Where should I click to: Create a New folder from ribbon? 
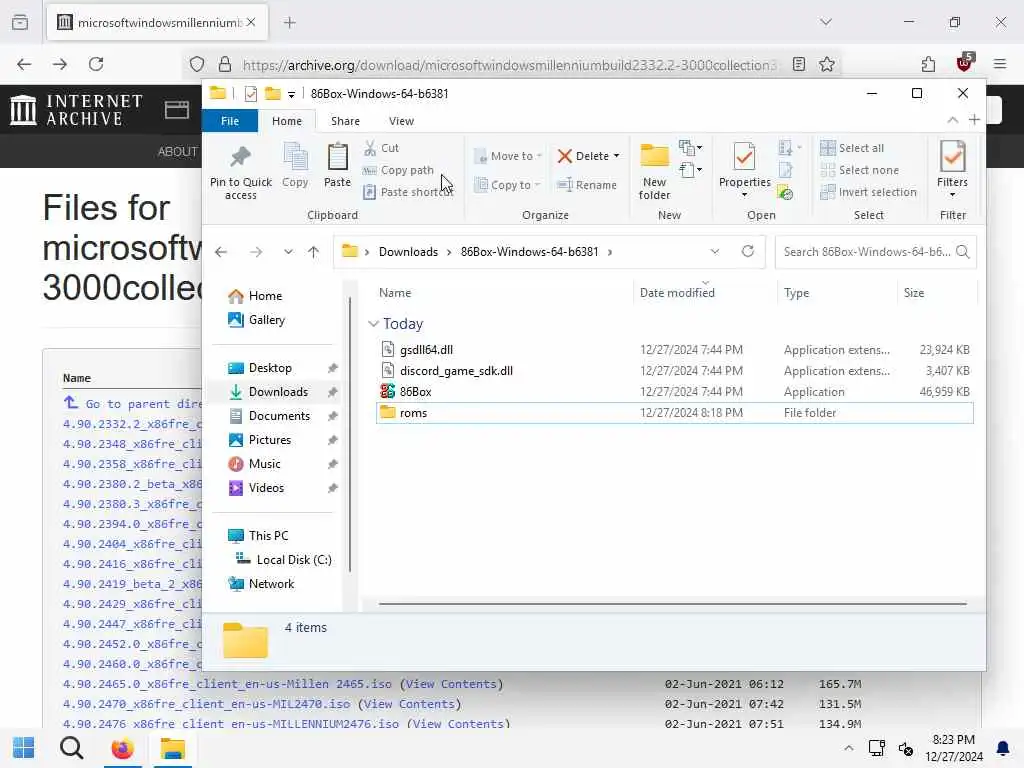[654, 171]
